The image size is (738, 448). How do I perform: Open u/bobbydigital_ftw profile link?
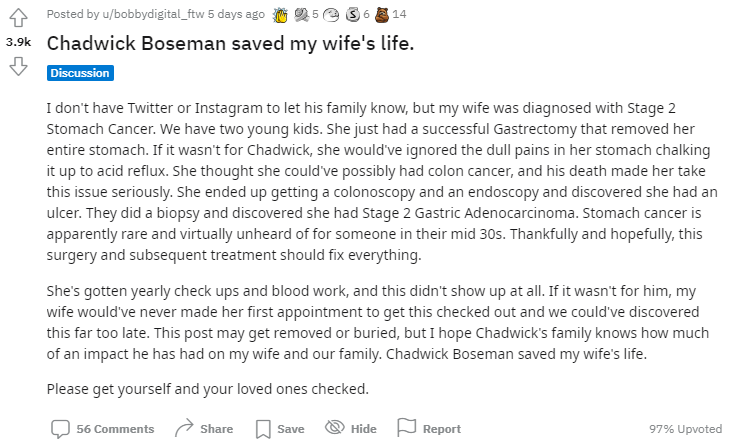153,14
